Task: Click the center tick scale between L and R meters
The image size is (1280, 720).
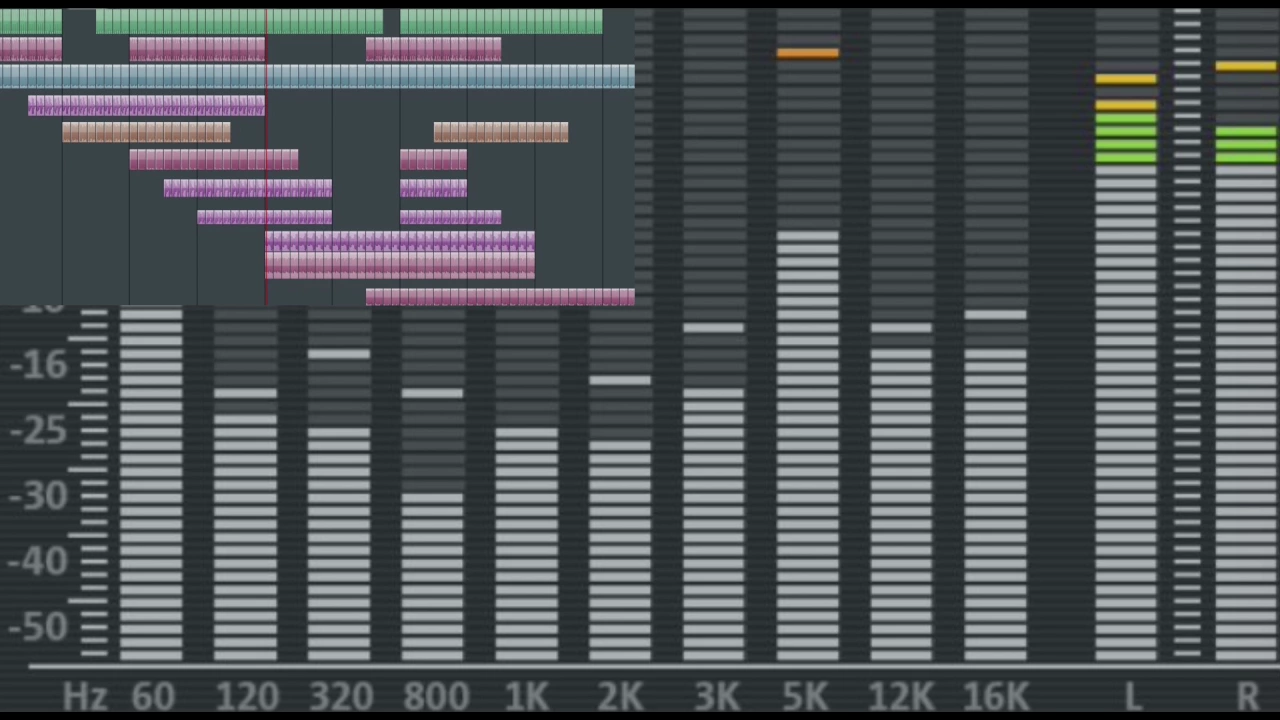Action: (1187, 334)
